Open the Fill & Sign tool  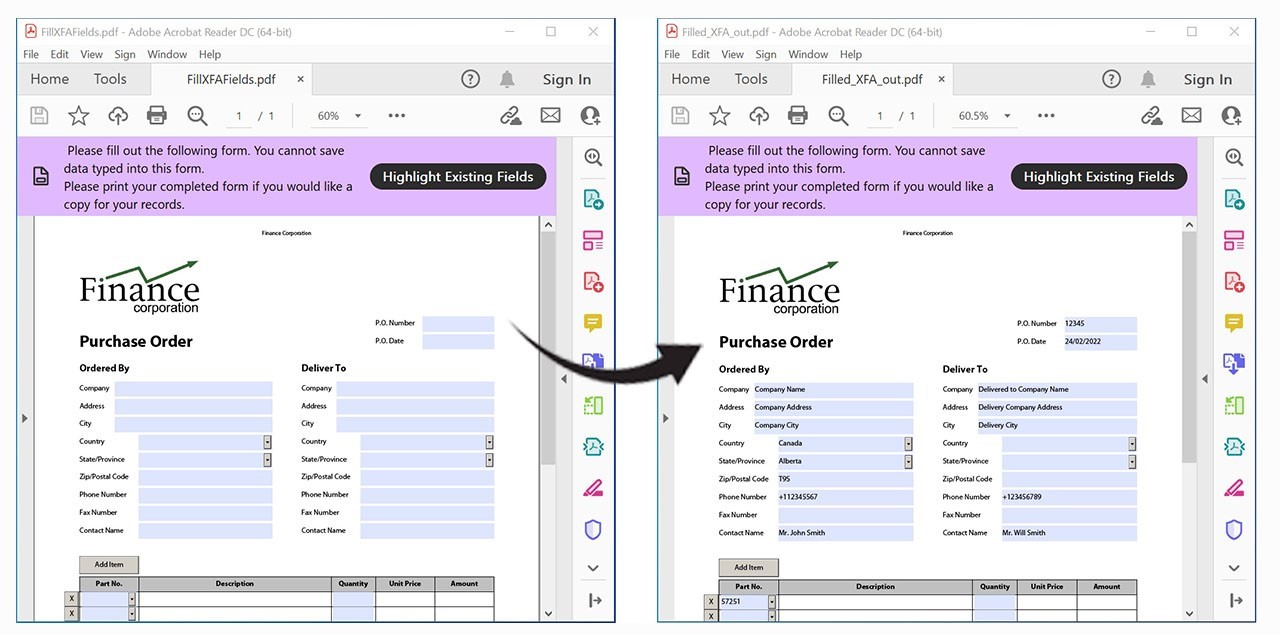pos(1234,487)
